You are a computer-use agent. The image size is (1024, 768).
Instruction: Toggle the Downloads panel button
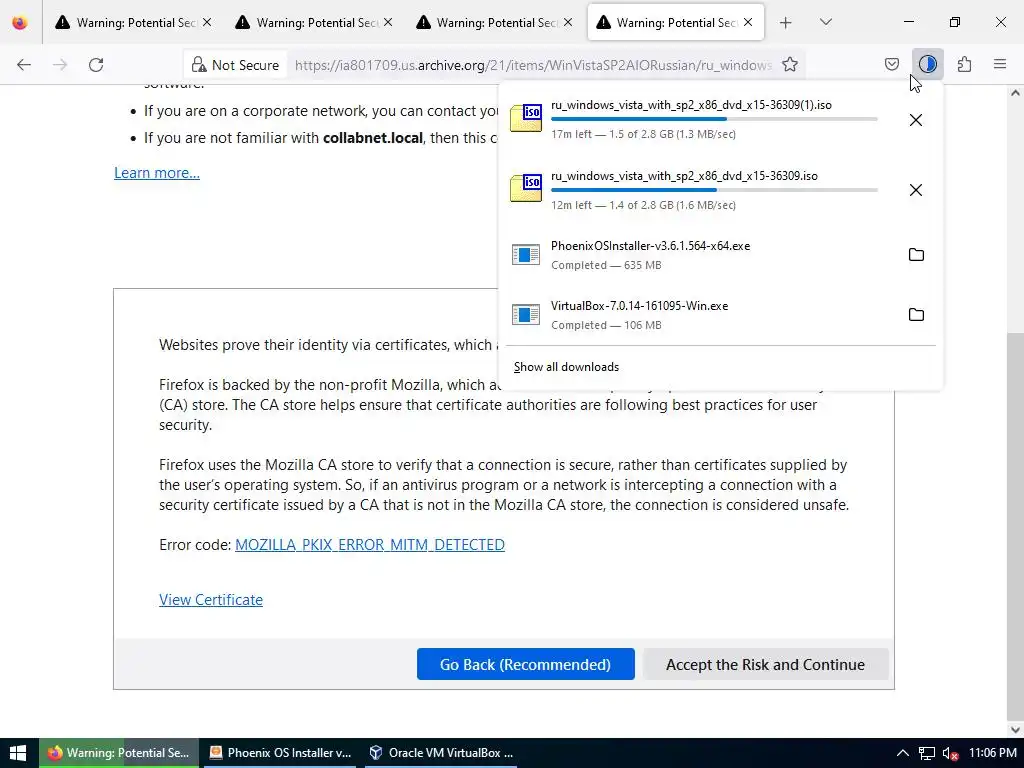[927, 64]
